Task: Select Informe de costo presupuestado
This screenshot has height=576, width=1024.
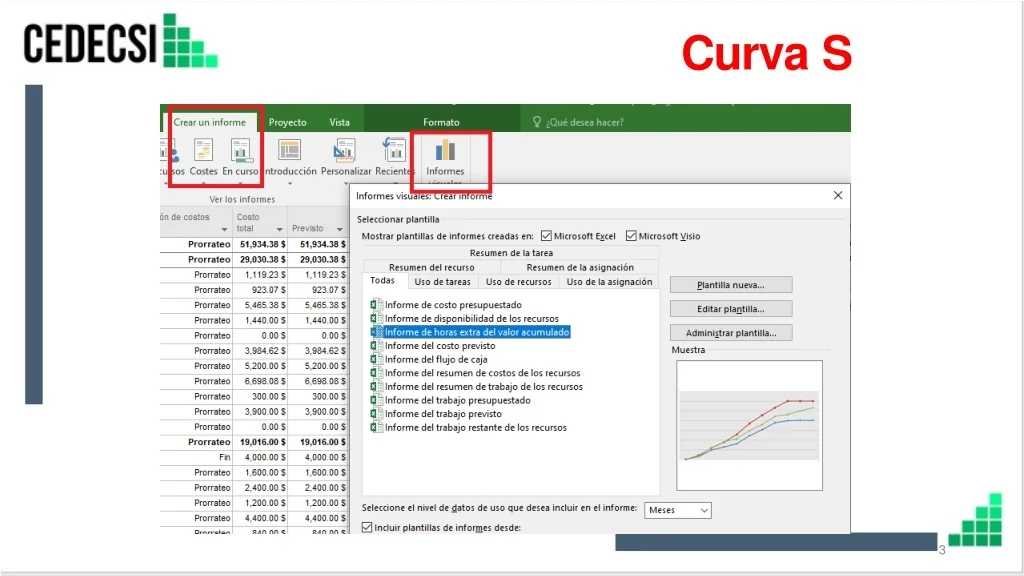Action: pyautogui.click(x=453, y=304)
